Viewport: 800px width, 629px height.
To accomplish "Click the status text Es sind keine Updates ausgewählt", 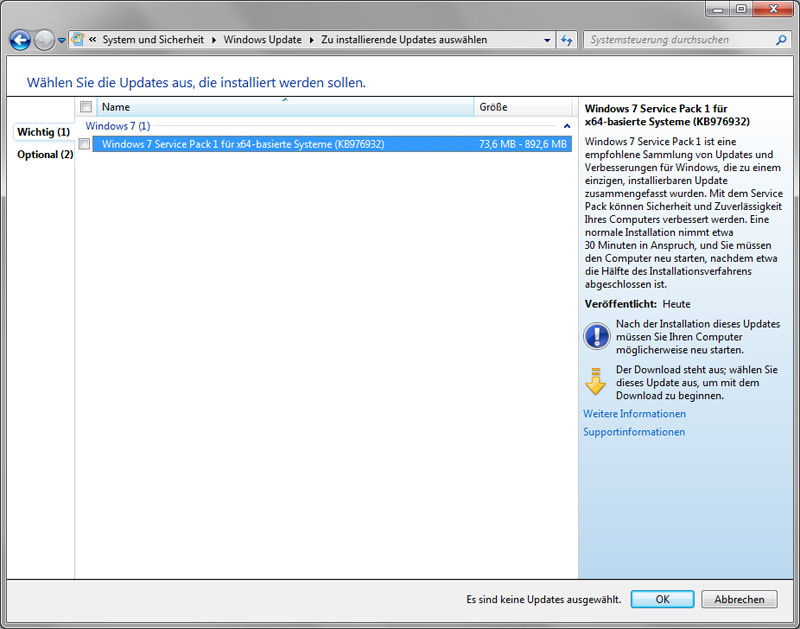I will click(543, 599).
